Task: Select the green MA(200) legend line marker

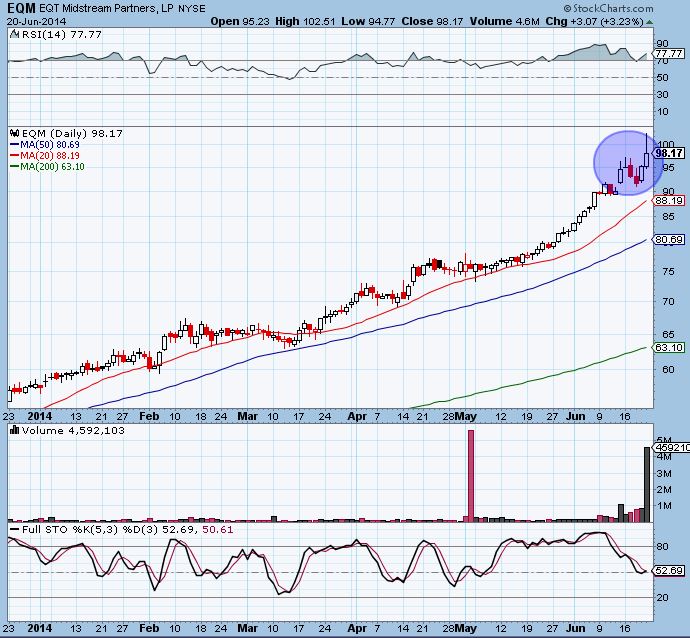Action: (x=14, y=166)
